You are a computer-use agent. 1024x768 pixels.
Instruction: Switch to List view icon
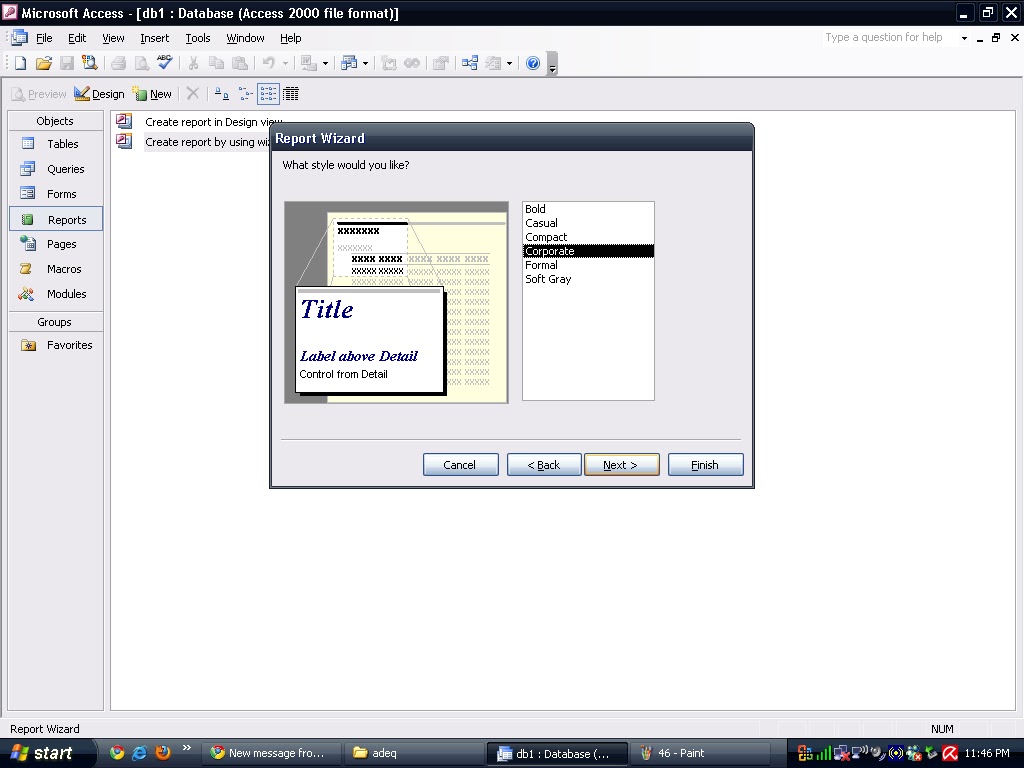click(x=268, y=93)
